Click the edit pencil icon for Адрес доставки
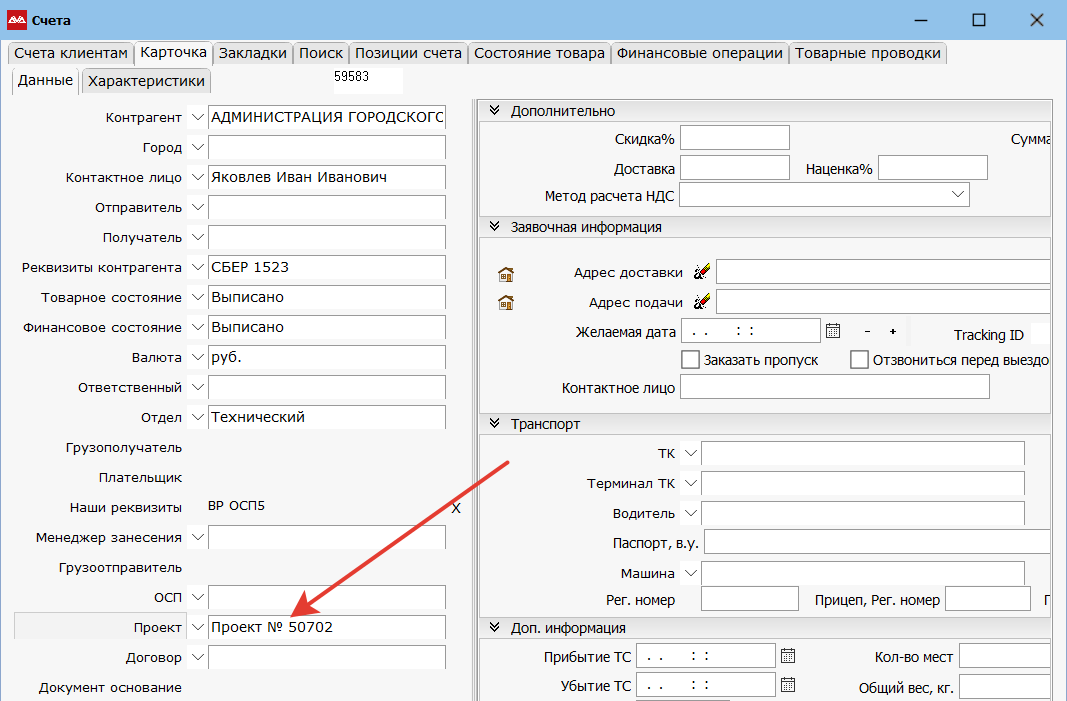This screenshot has width=1067, height=701. pyautogui.click(x=701, y=272)
